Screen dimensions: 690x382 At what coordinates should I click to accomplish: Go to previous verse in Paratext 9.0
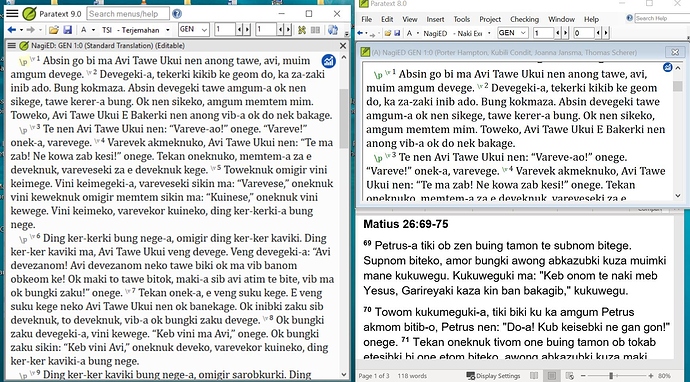[x=280, y=30]
